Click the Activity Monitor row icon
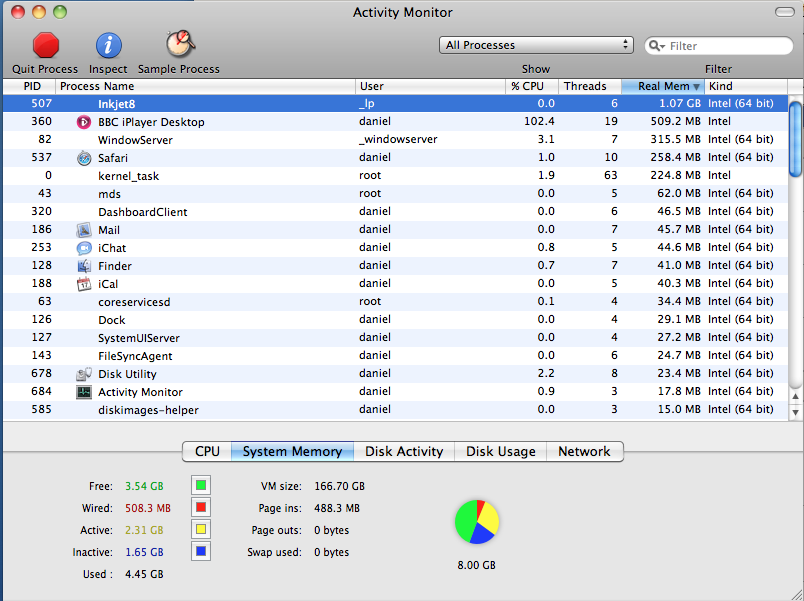The width and height of the screenshot is (804, 601). [84, 392]
